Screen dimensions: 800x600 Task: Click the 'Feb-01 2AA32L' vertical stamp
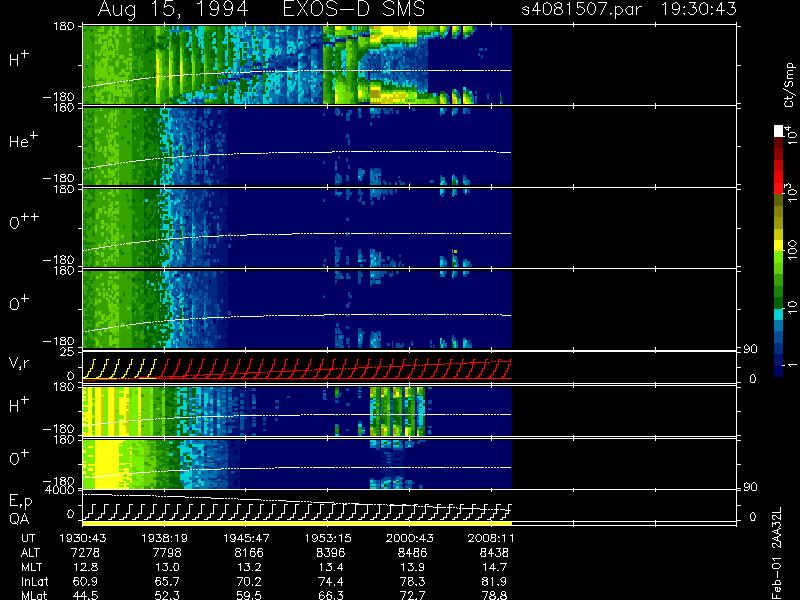[777, 553]
